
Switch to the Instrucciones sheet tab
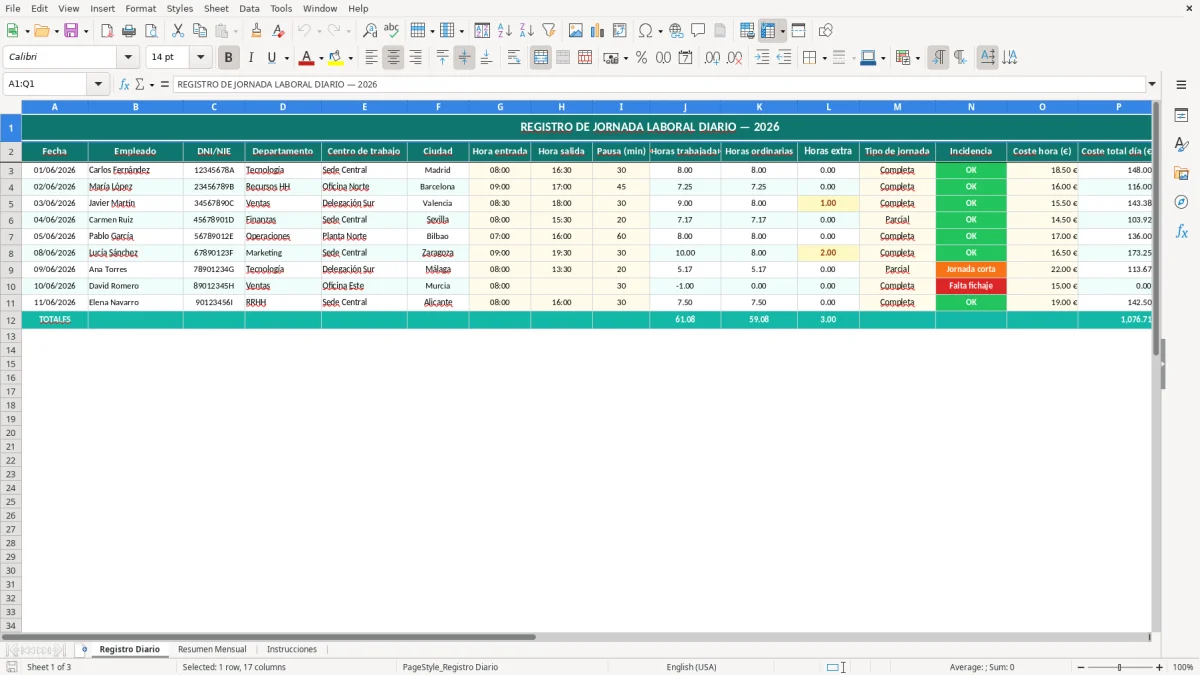coord(292,649)
